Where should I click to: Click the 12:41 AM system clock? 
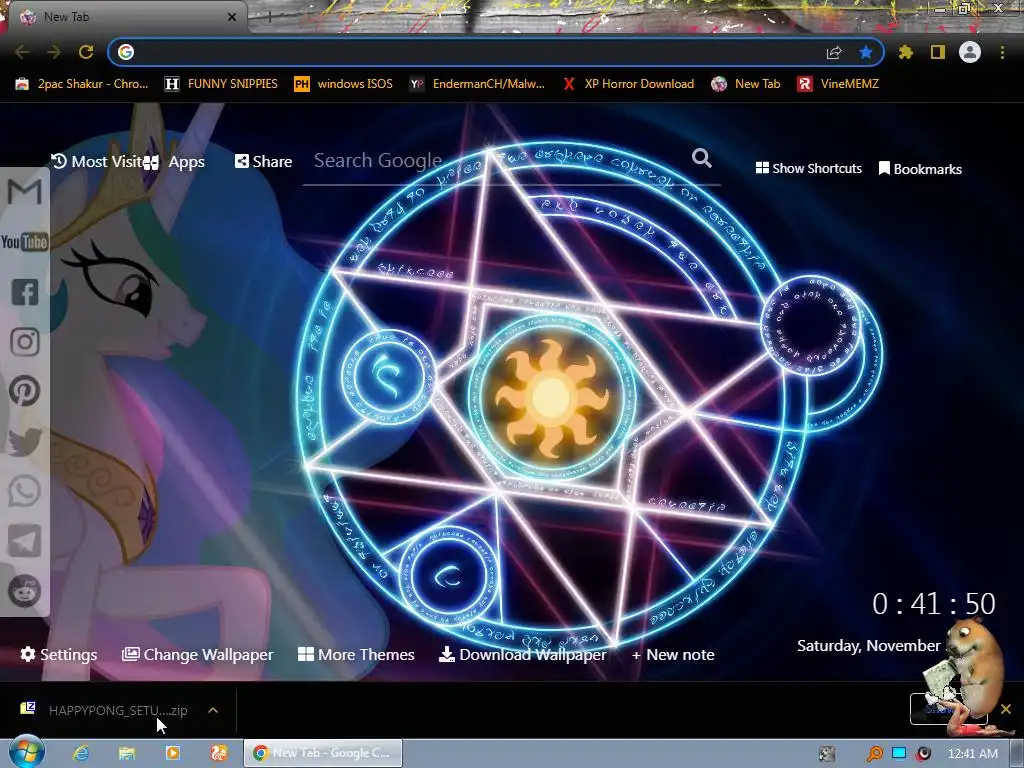(x=972, y=754)
